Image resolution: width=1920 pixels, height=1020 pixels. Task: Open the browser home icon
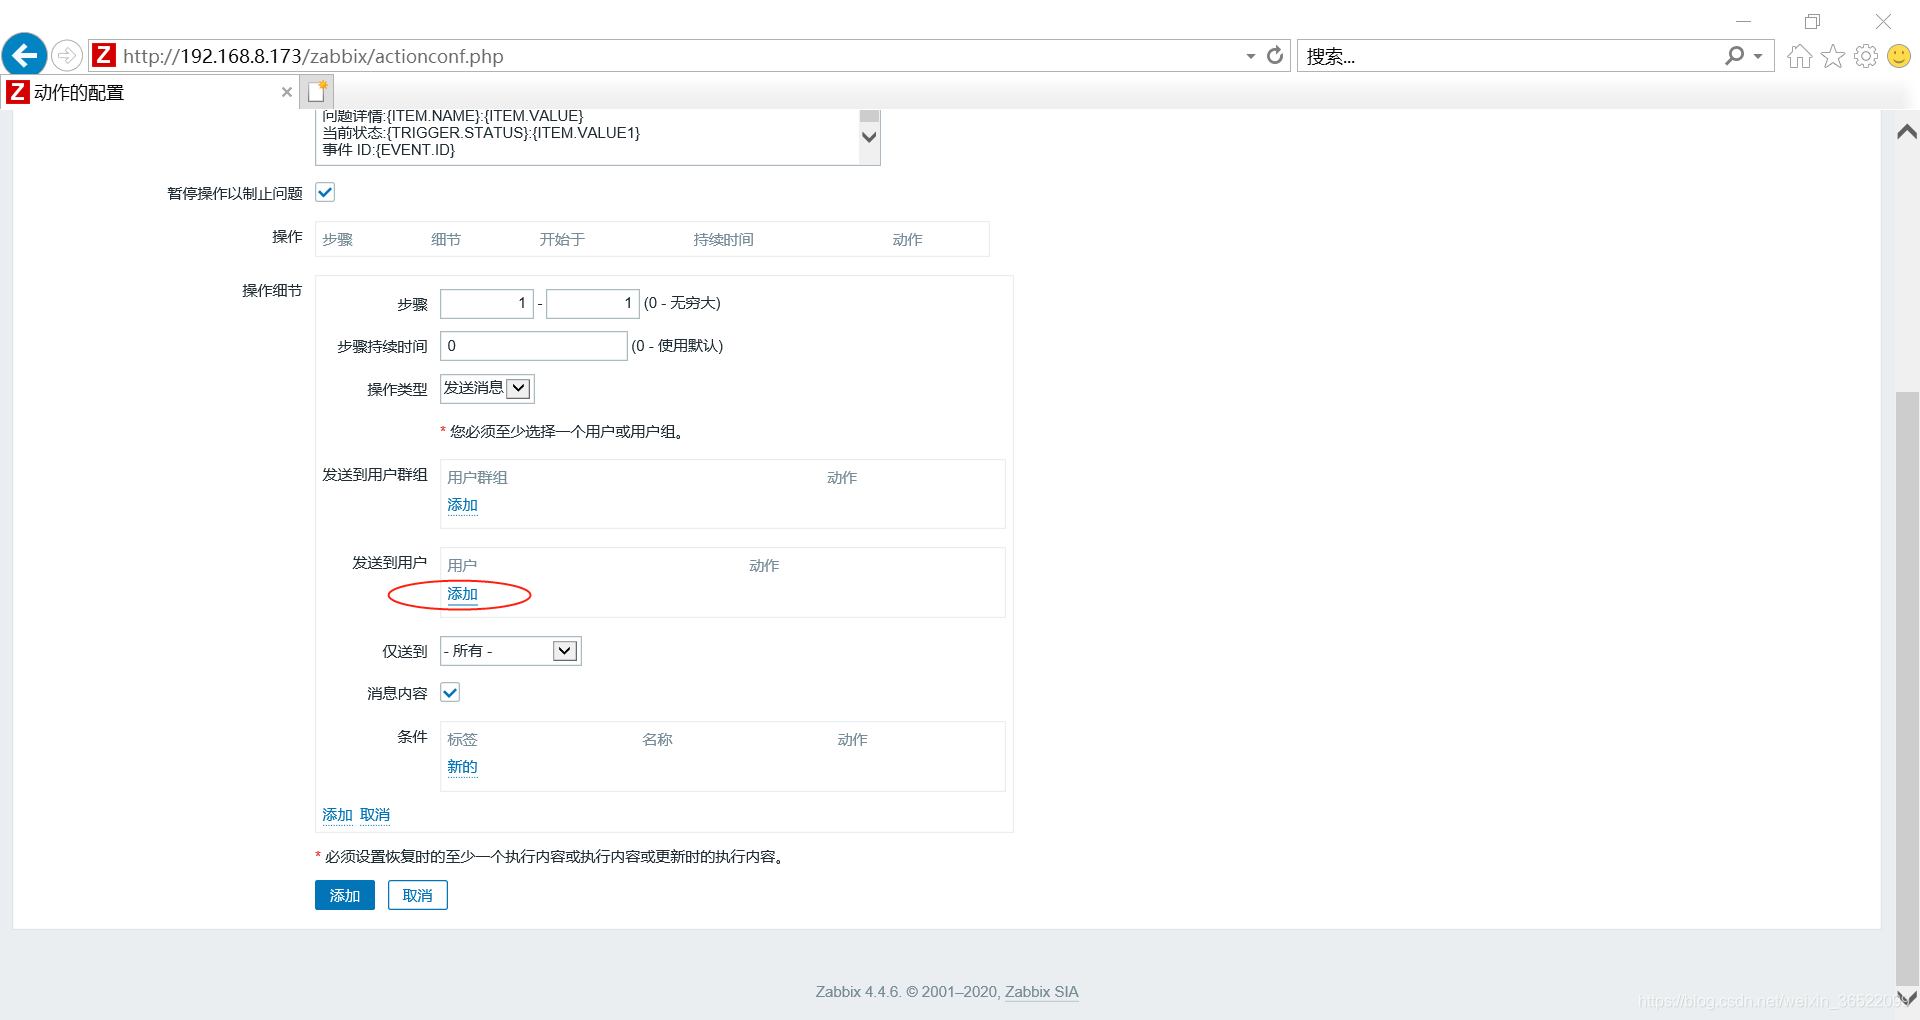(1800, 56)
